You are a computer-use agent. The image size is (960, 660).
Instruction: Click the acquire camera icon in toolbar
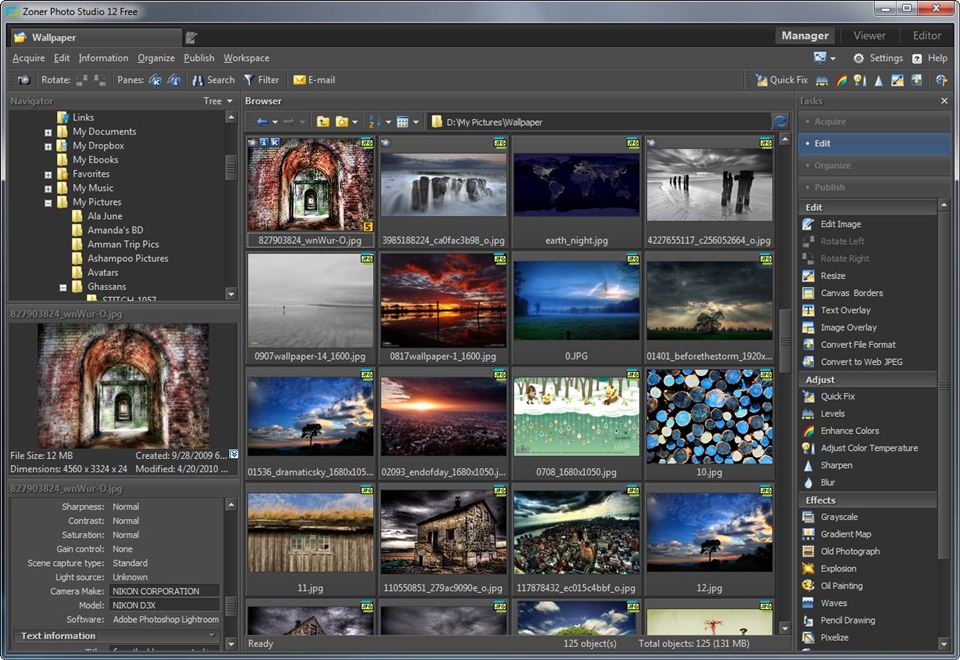(23, 80)
